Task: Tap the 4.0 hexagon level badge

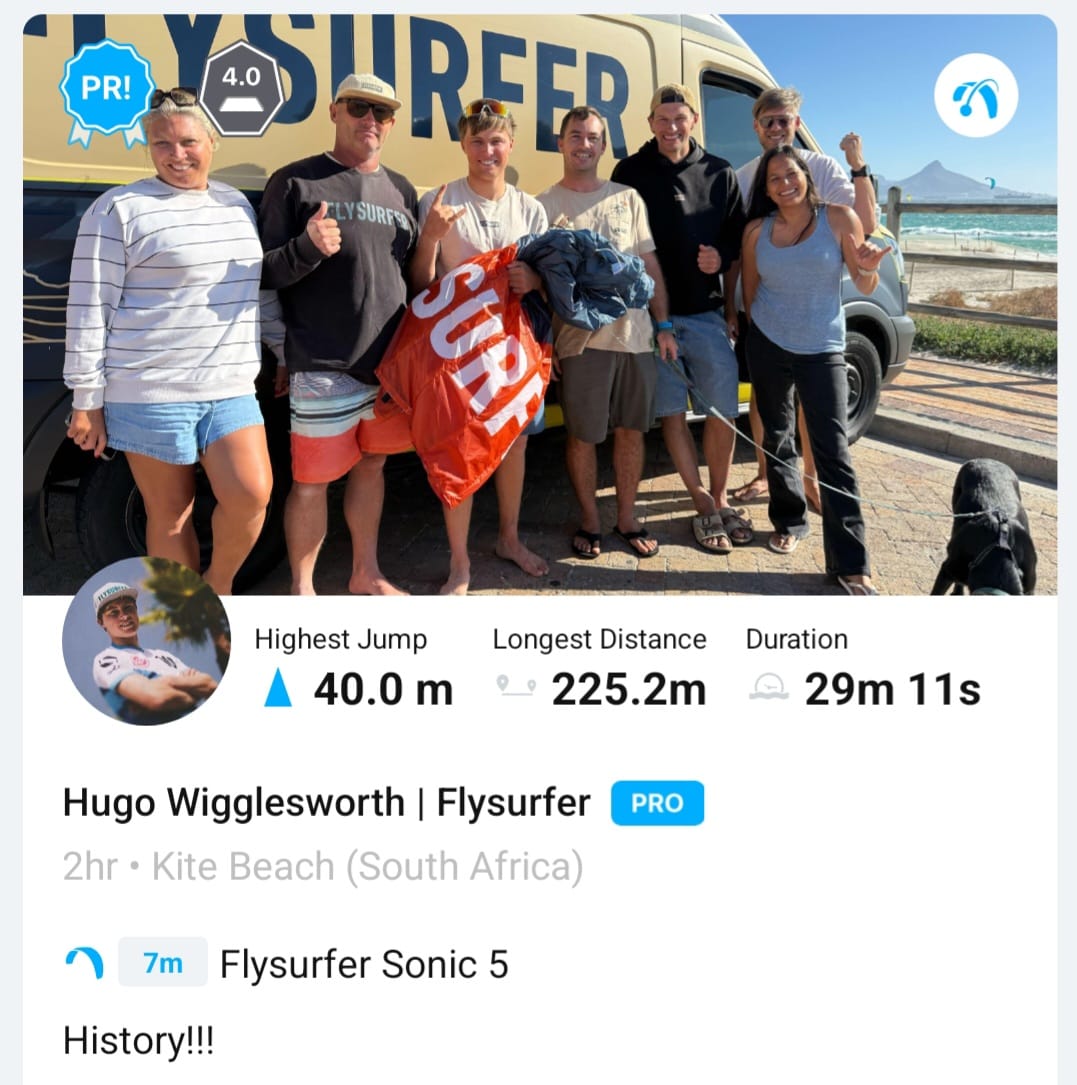Action: (242, 88)
